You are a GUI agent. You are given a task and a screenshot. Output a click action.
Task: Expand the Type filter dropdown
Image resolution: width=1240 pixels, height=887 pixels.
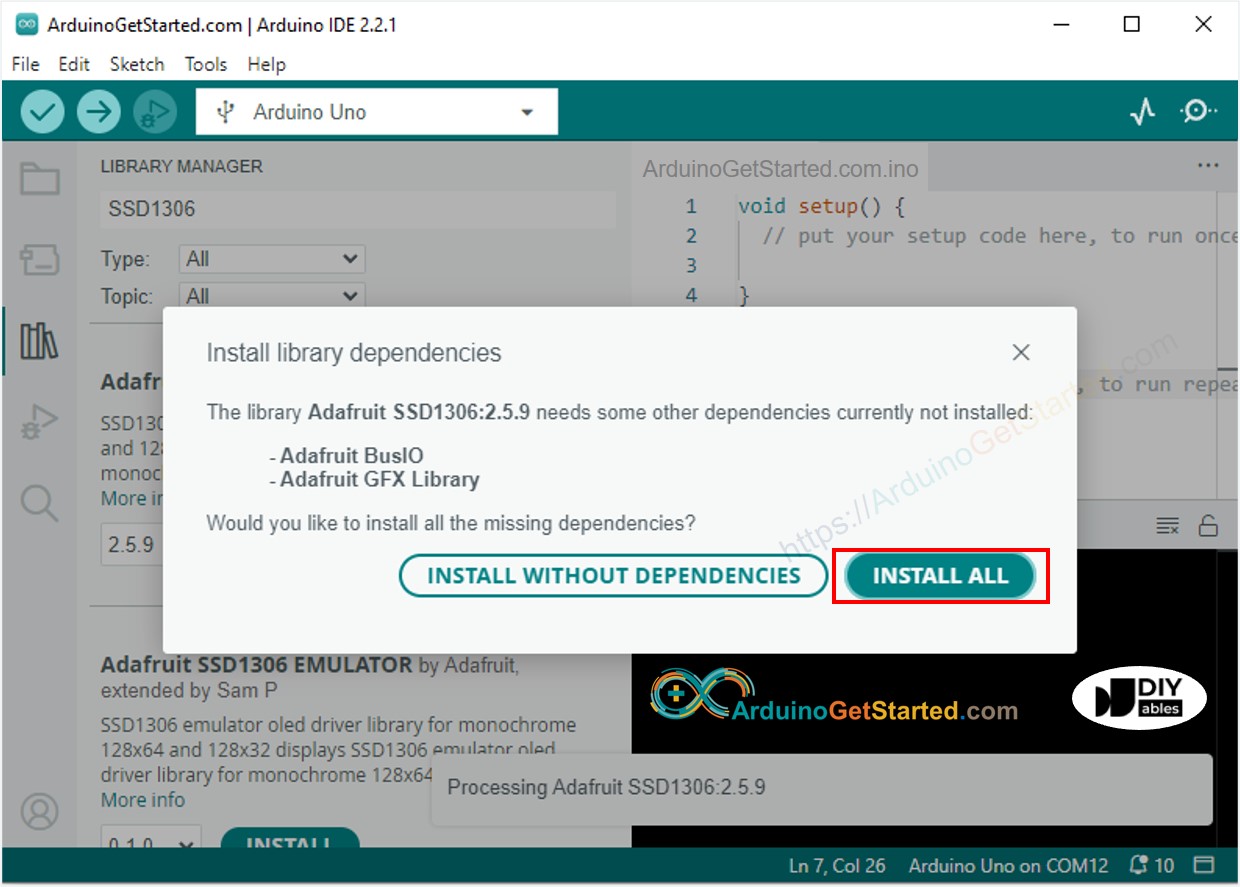click(270, 258)
